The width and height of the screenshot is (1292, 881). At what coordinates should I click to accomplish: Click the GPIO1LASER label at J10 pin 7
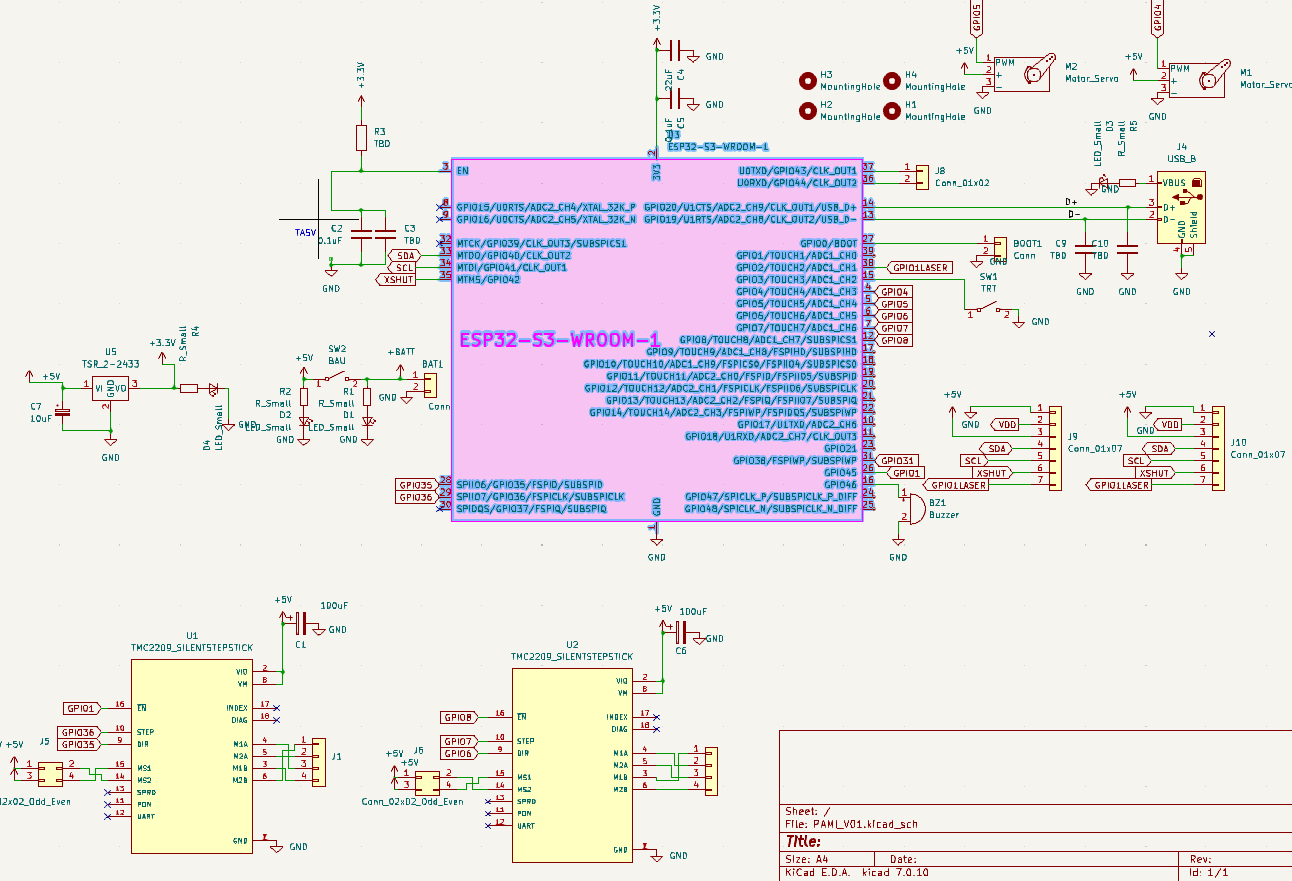[x=1119, y=485]
